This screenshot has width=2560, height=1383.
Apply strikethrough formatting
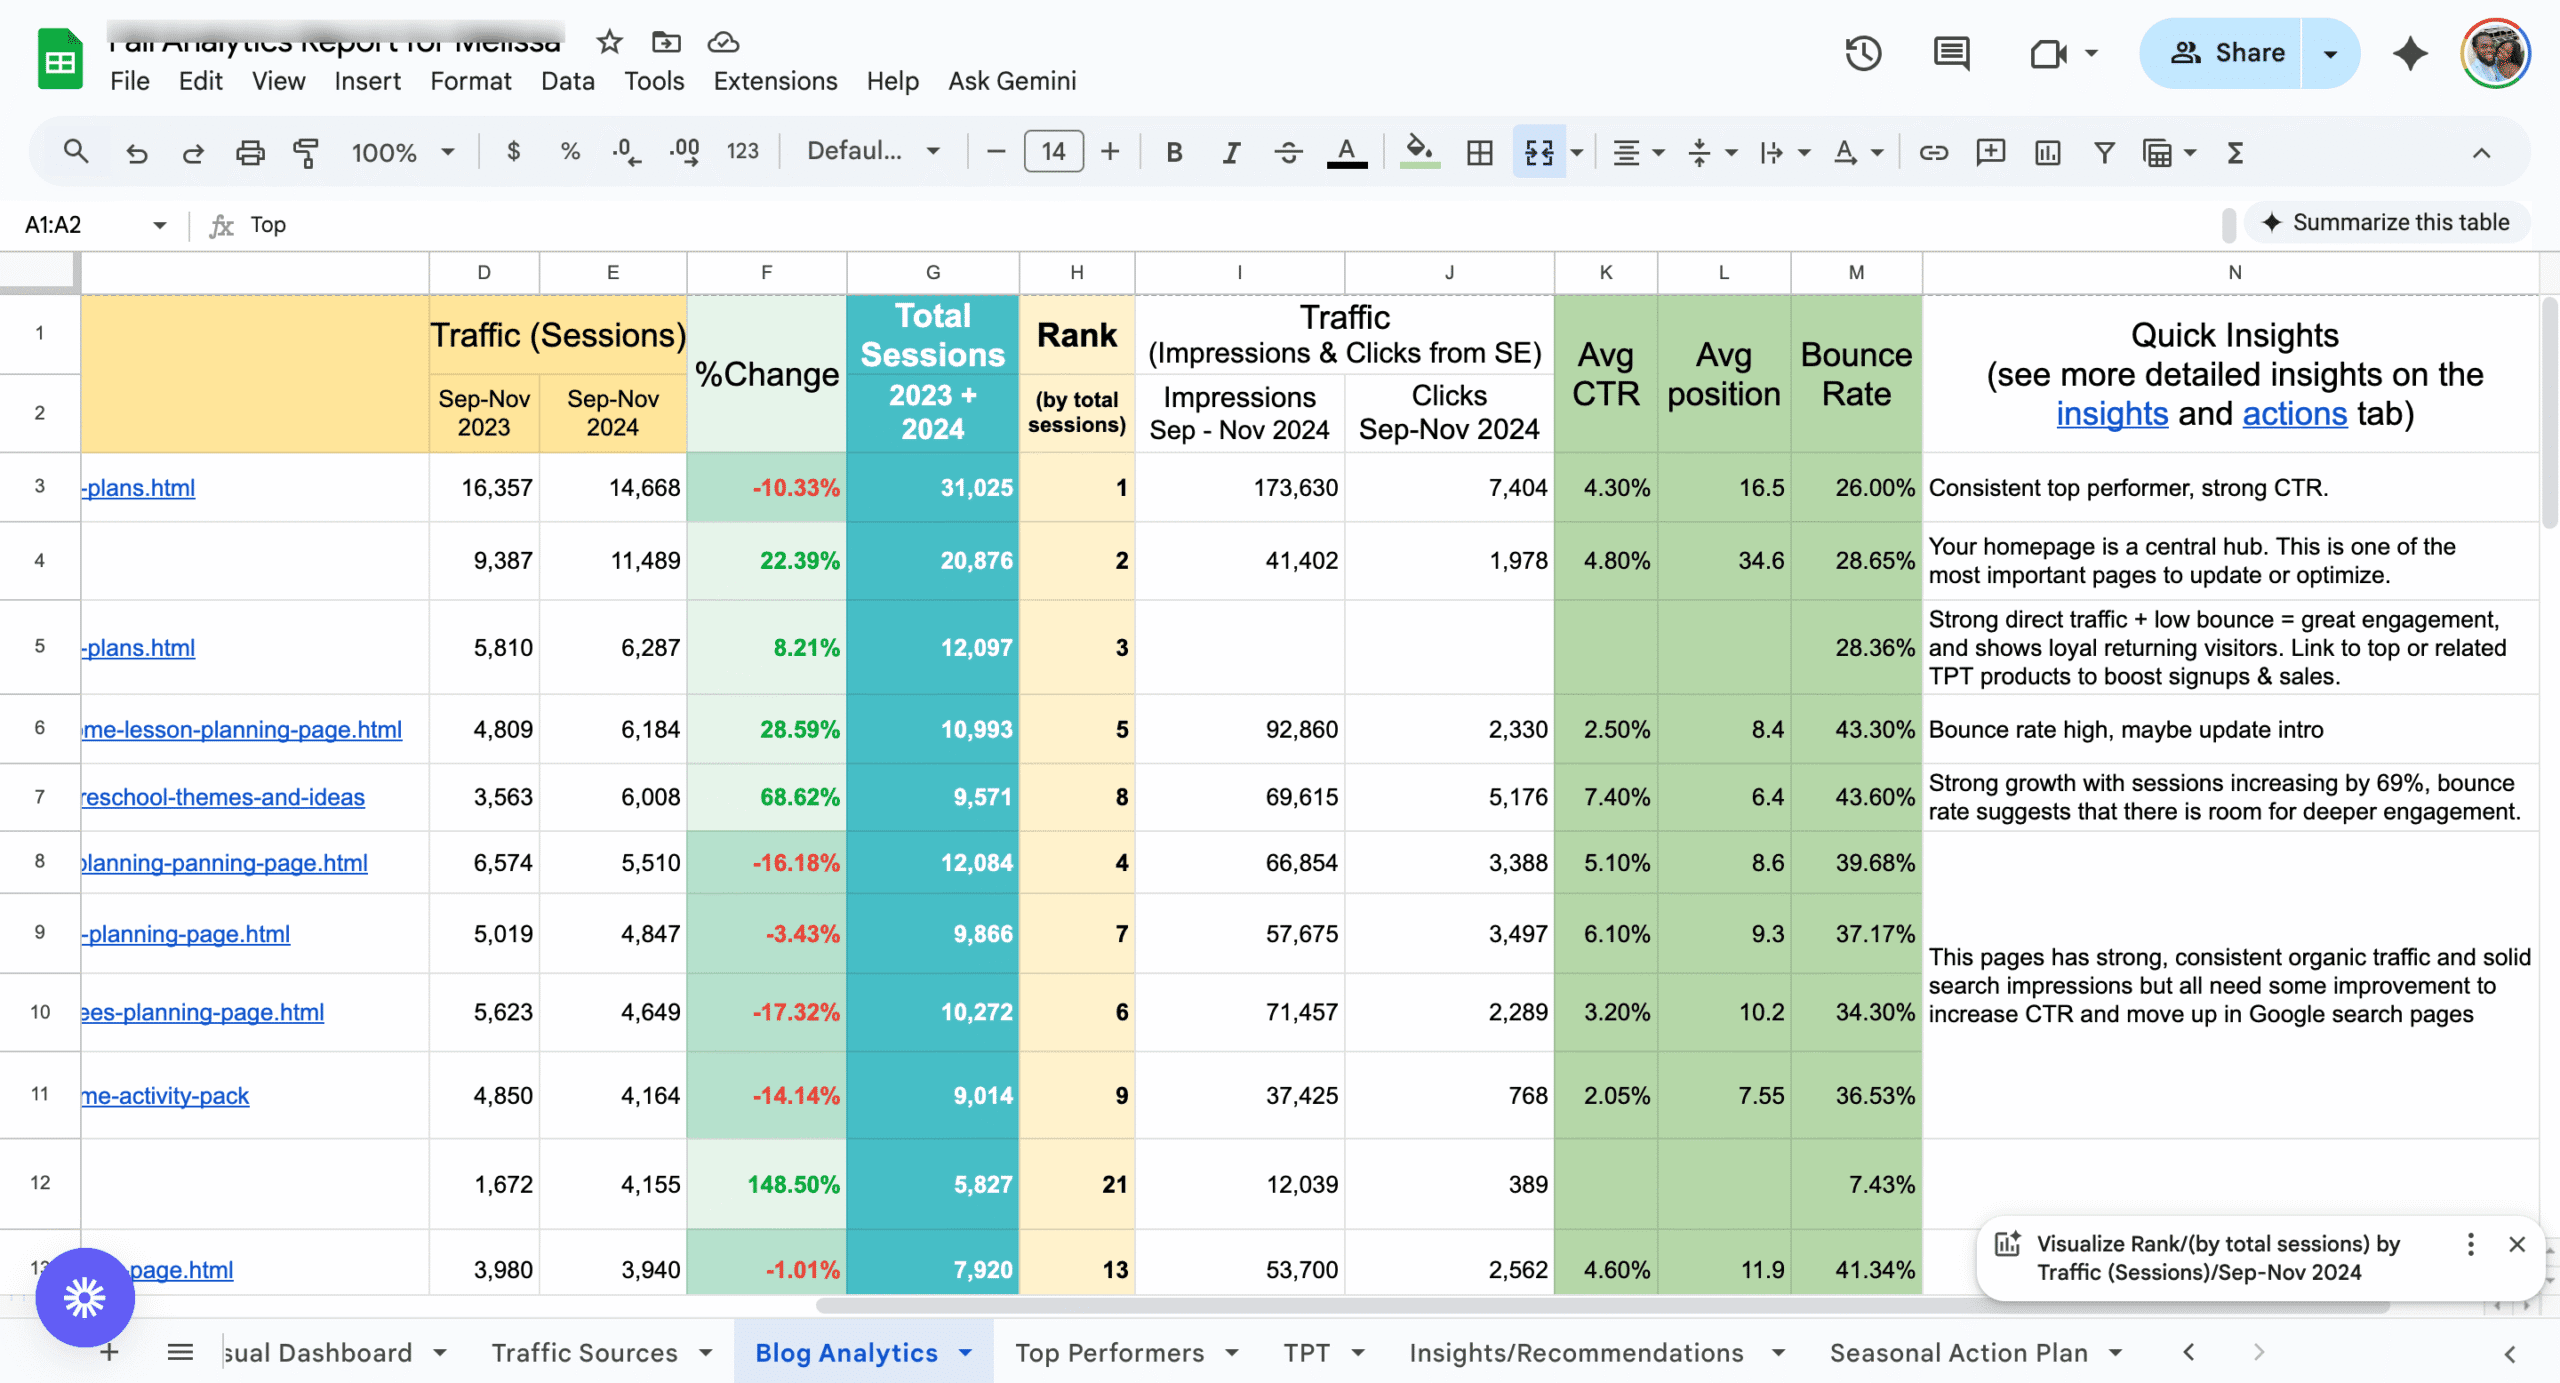[1289, 152]
